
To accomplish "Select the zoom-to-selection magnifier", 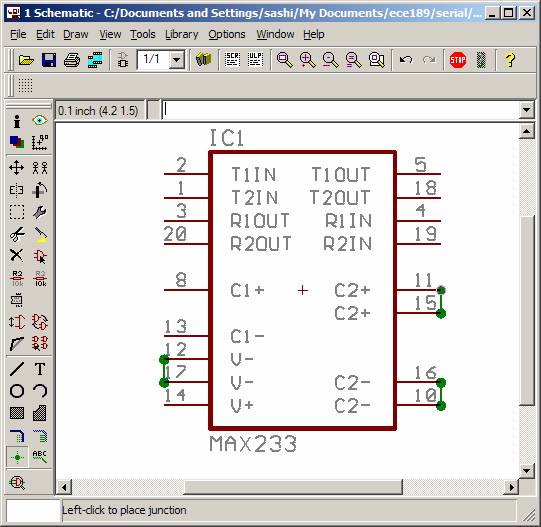I will pos(376,60).
